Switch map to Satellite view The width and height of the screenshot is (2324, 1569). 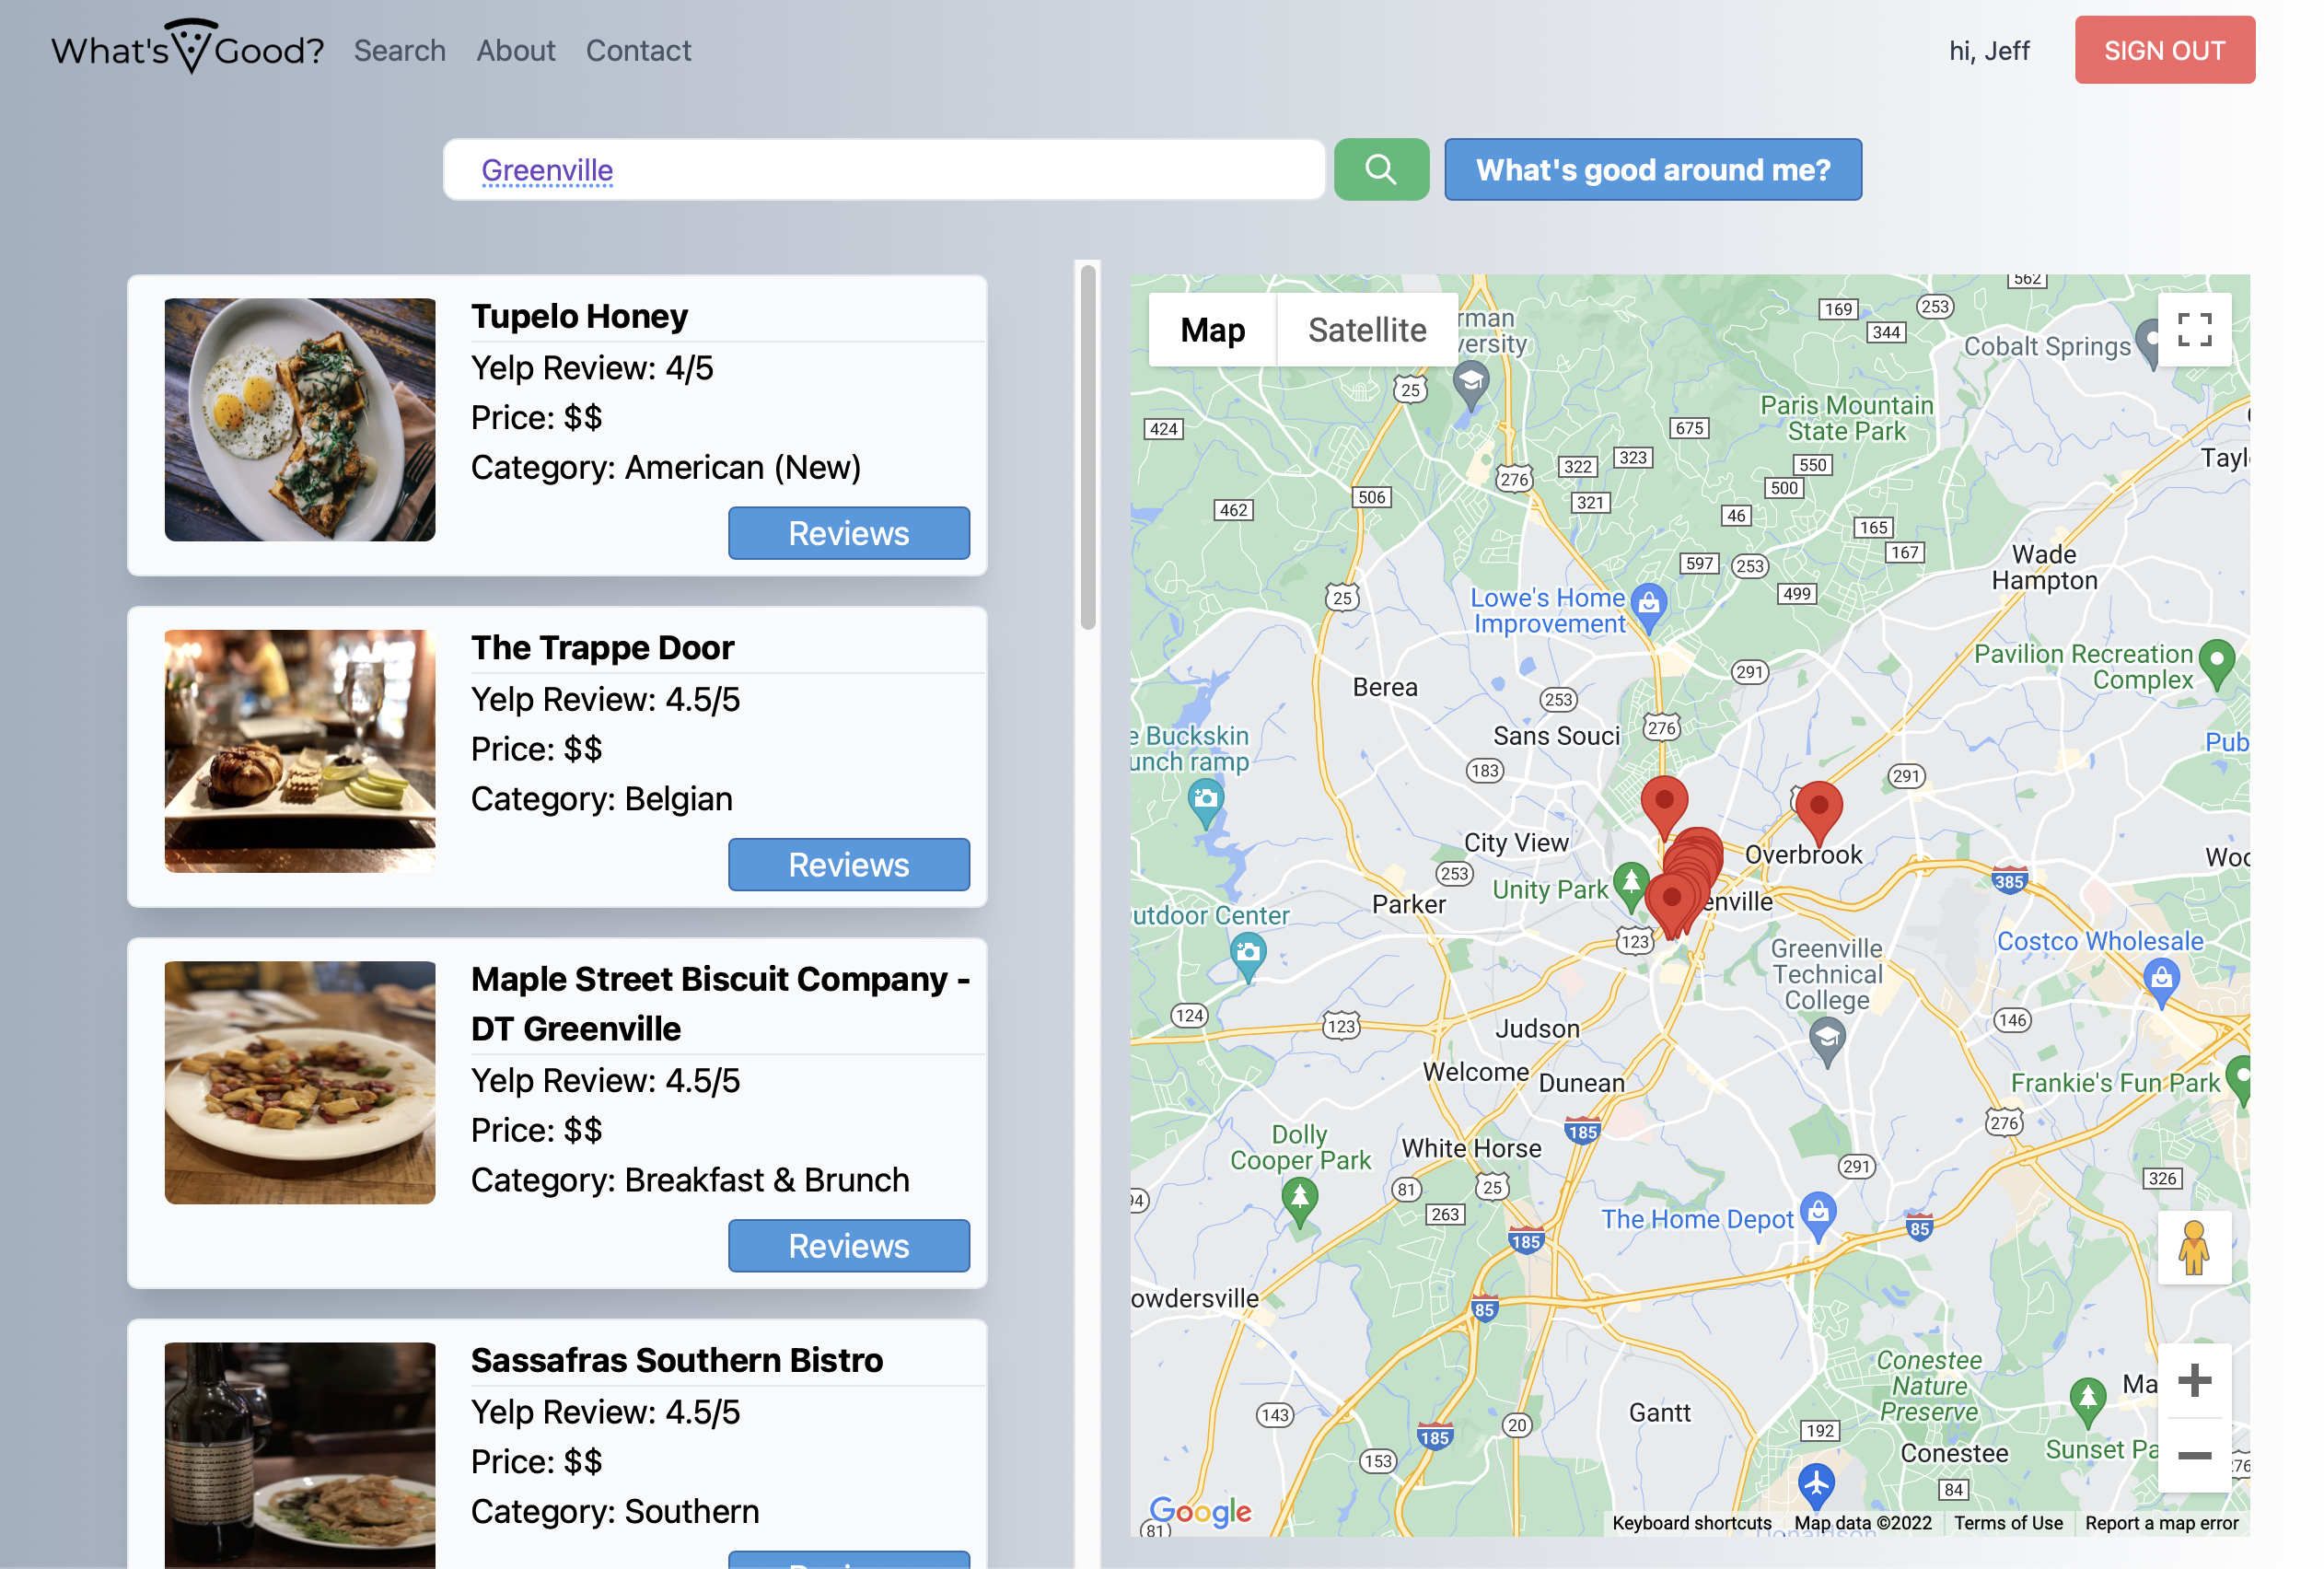click(1367, 329)
